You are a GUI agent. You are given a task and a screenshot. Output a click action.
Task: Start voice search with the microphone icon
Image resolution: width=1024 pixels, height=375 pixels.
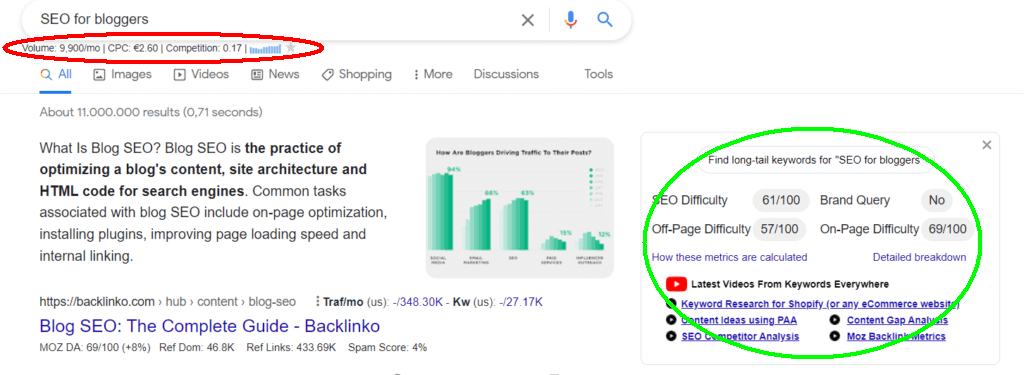coord(571,20)
